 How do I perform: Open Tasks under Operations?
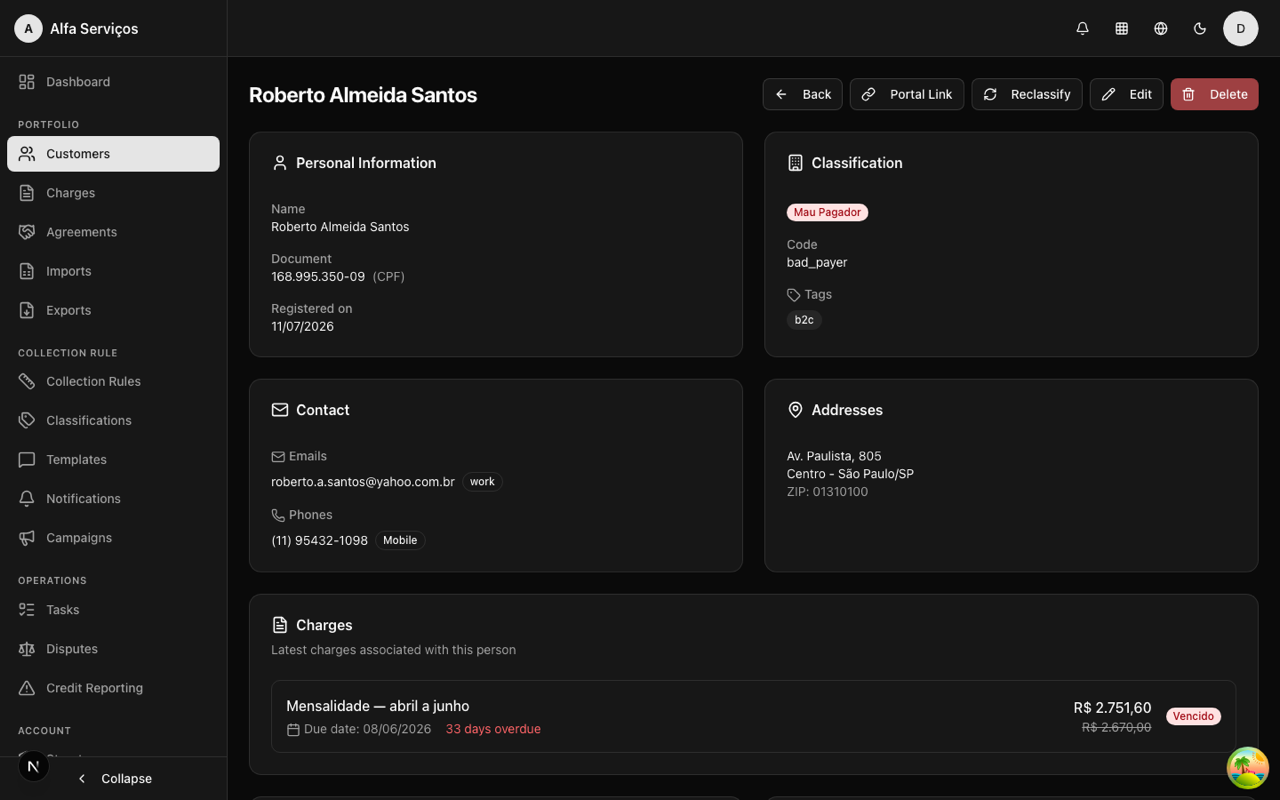click(113, 609)
